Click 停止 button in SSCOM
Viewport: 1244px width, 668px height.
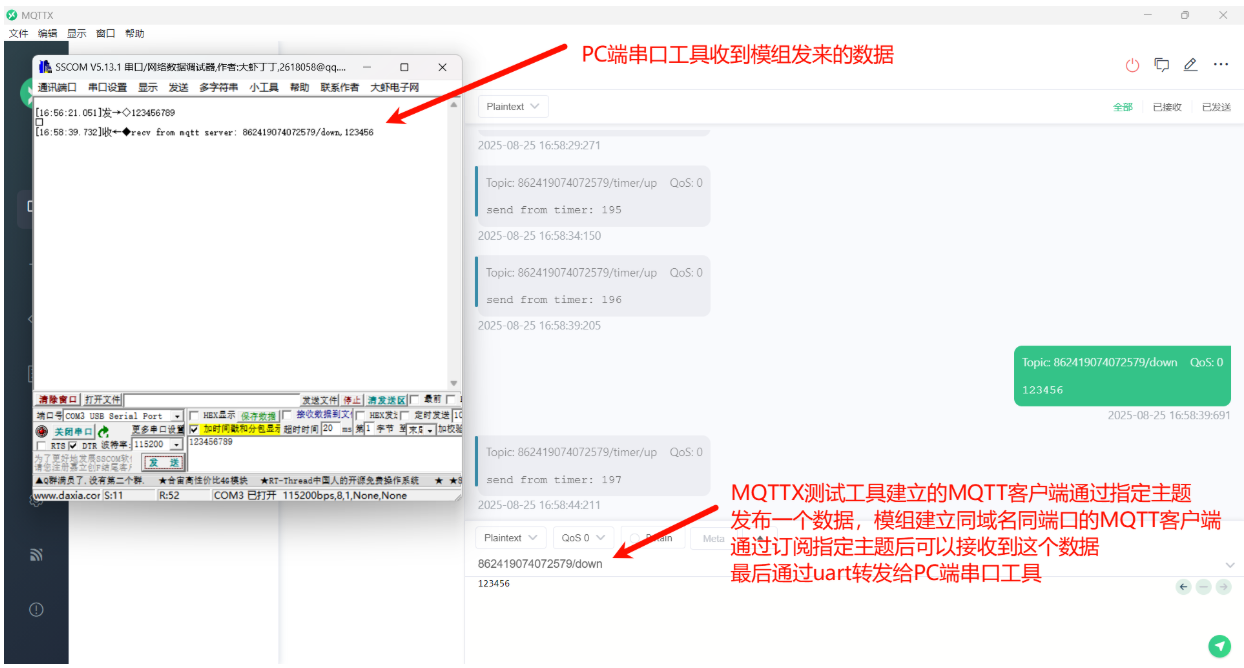click(x=353, y=400)
